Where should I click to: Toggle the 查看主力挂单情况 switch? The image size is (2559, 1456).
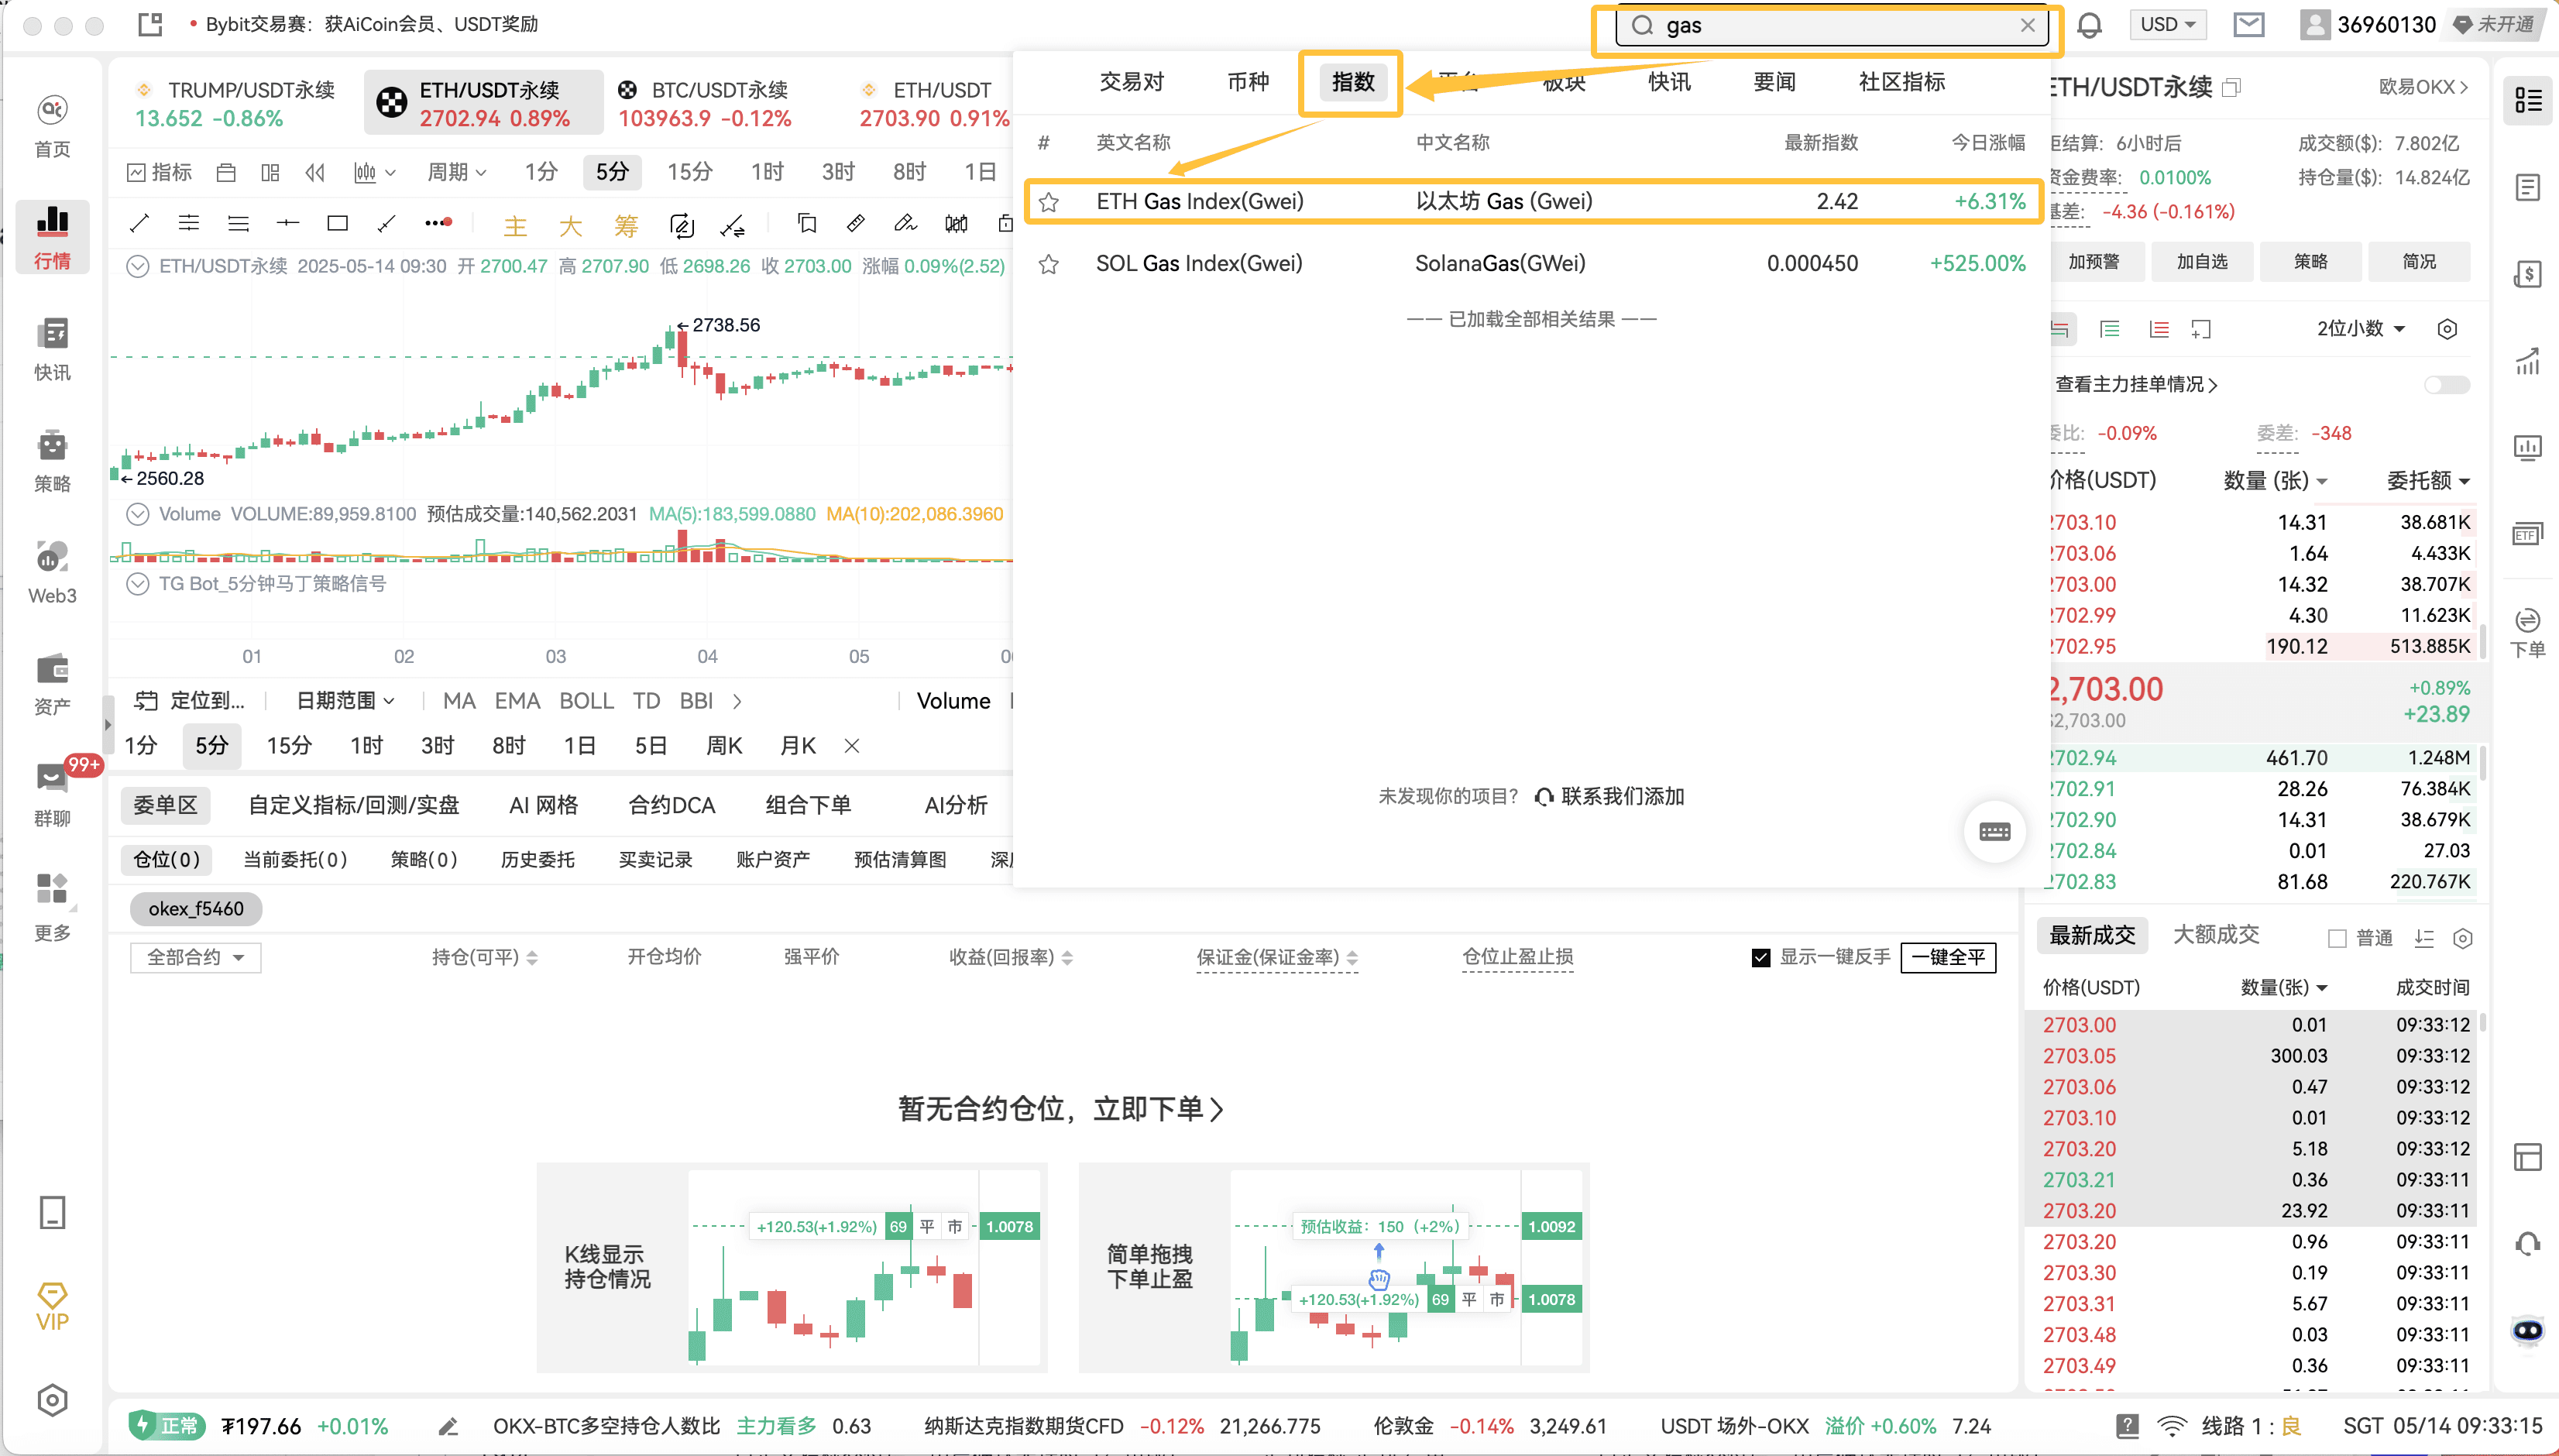(x=2446, y=385)
